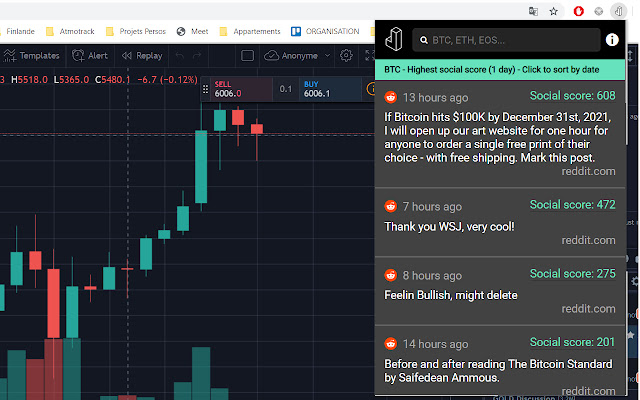Toggle Replay mode in chart toolbar
640x400 pixels.
pyautogui.click(x=140, y=56)
